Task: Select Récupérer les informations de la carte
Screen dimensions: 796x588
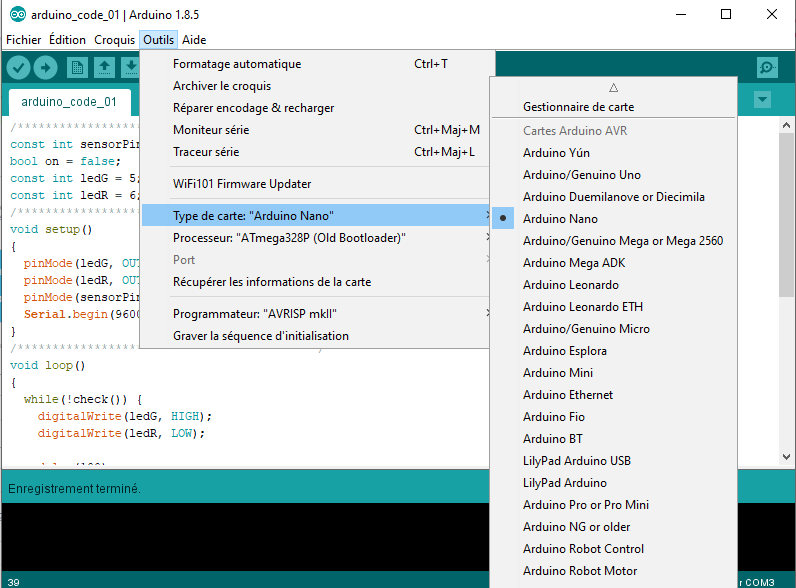Action: (x=315, y=282)
